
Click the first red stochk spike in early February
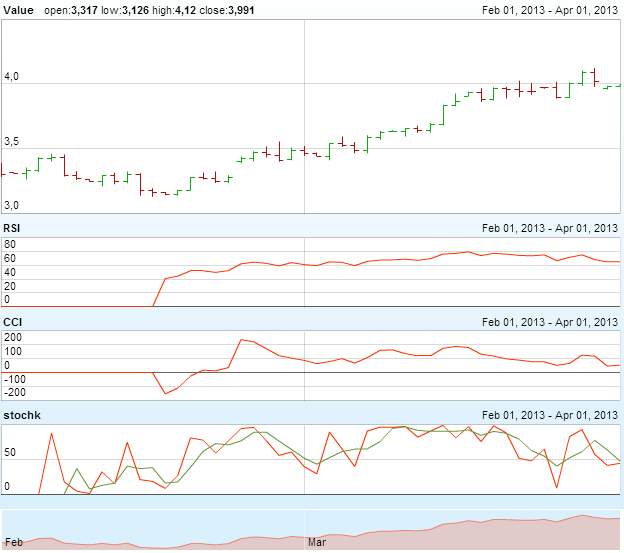click(51, 434)
